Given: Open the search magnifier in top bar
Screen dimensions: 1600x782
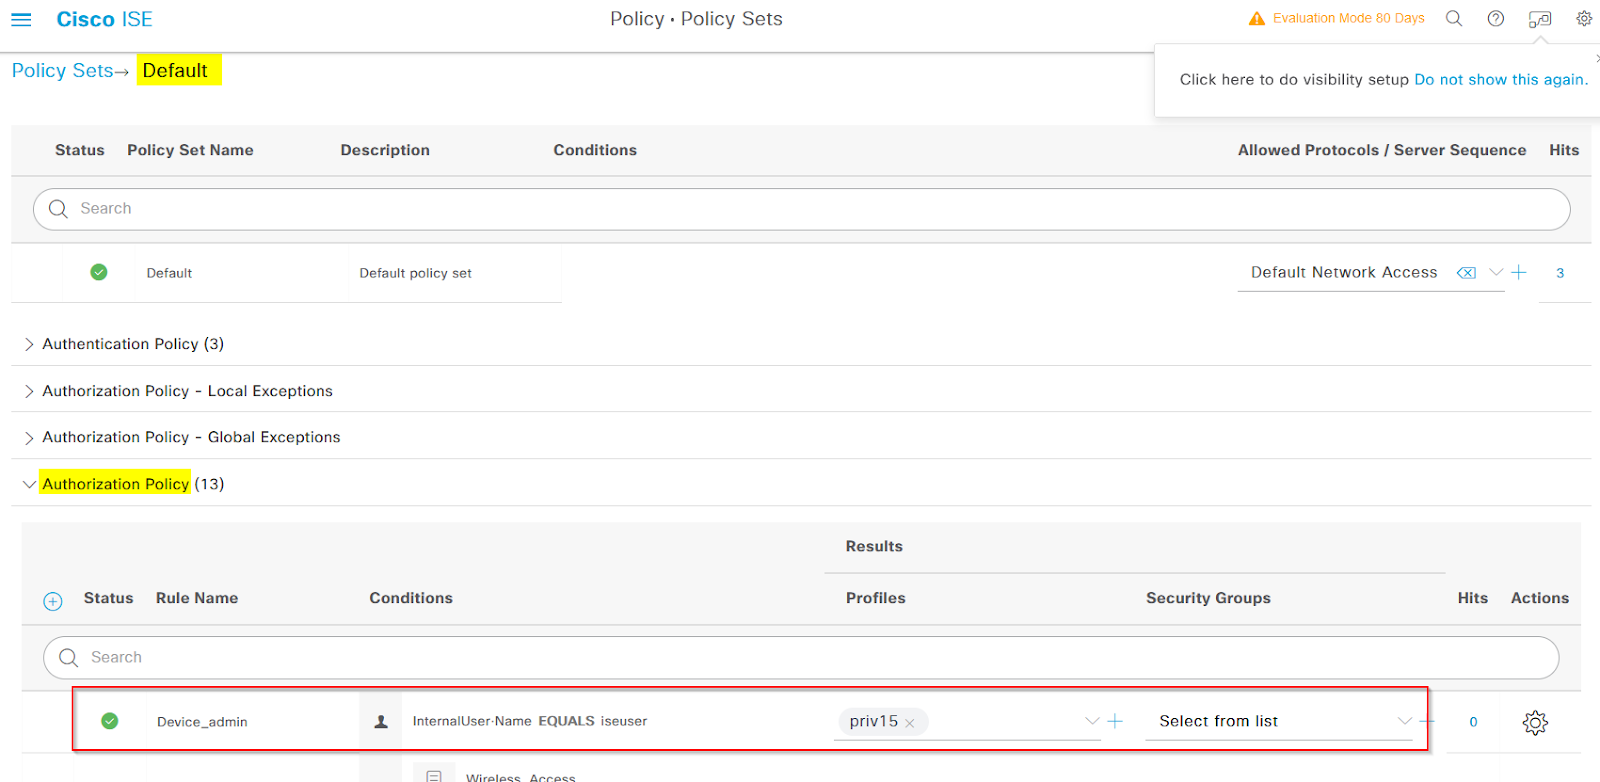Looking at the screenshot, I should (1454, 19).
